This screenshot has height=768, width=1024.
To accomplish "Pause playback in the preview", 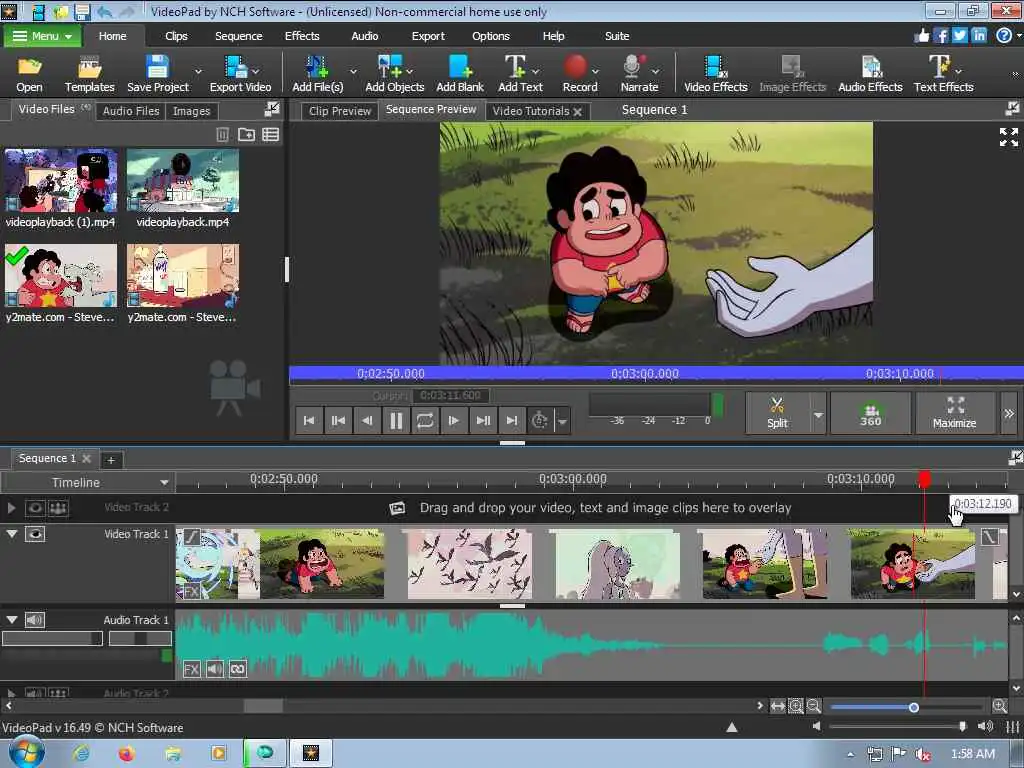I will 396,421.
